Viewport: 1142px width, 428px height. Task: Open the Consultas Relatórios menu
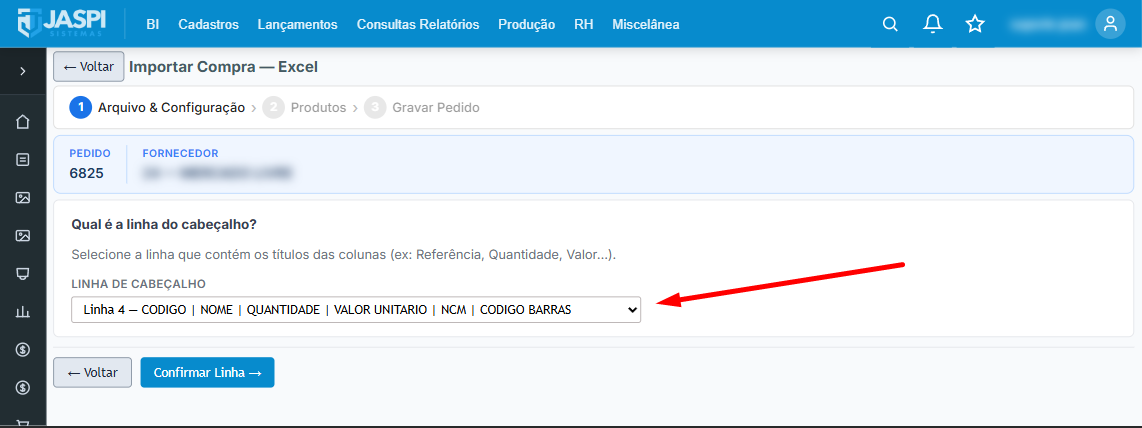pos(418,24)
